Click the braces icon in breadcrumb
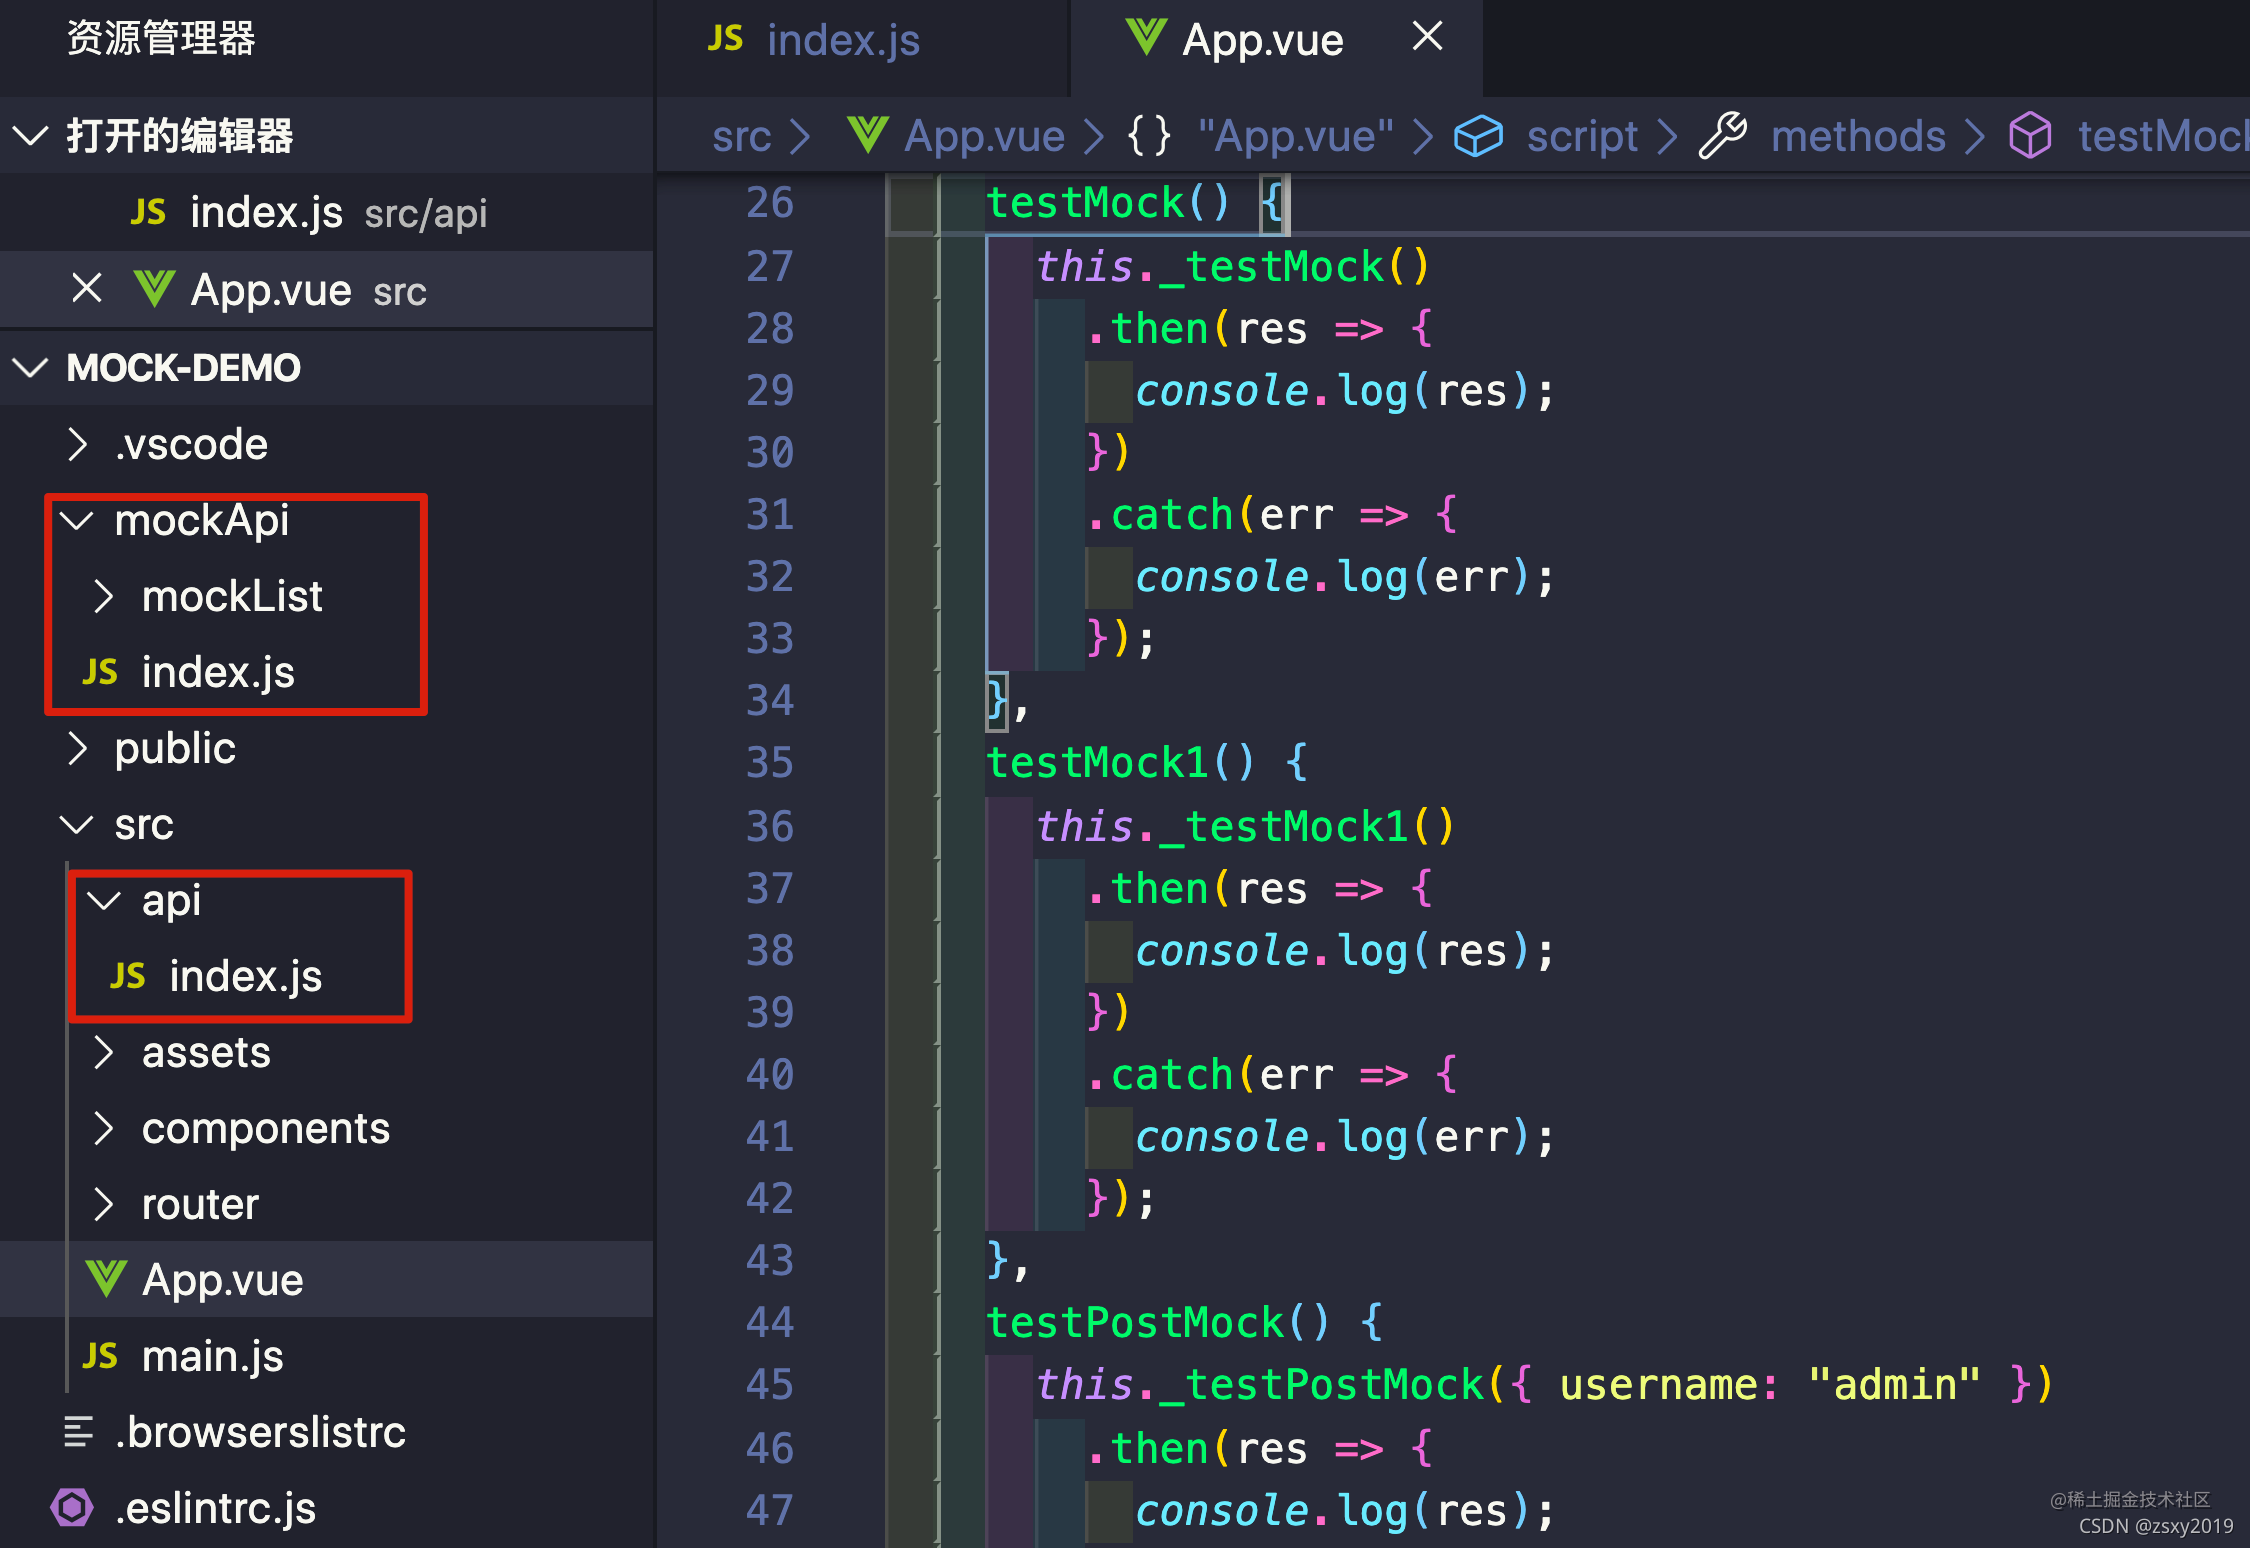The height and width of the screenshot is (1548, 2250). click(x=1149, y=135)
